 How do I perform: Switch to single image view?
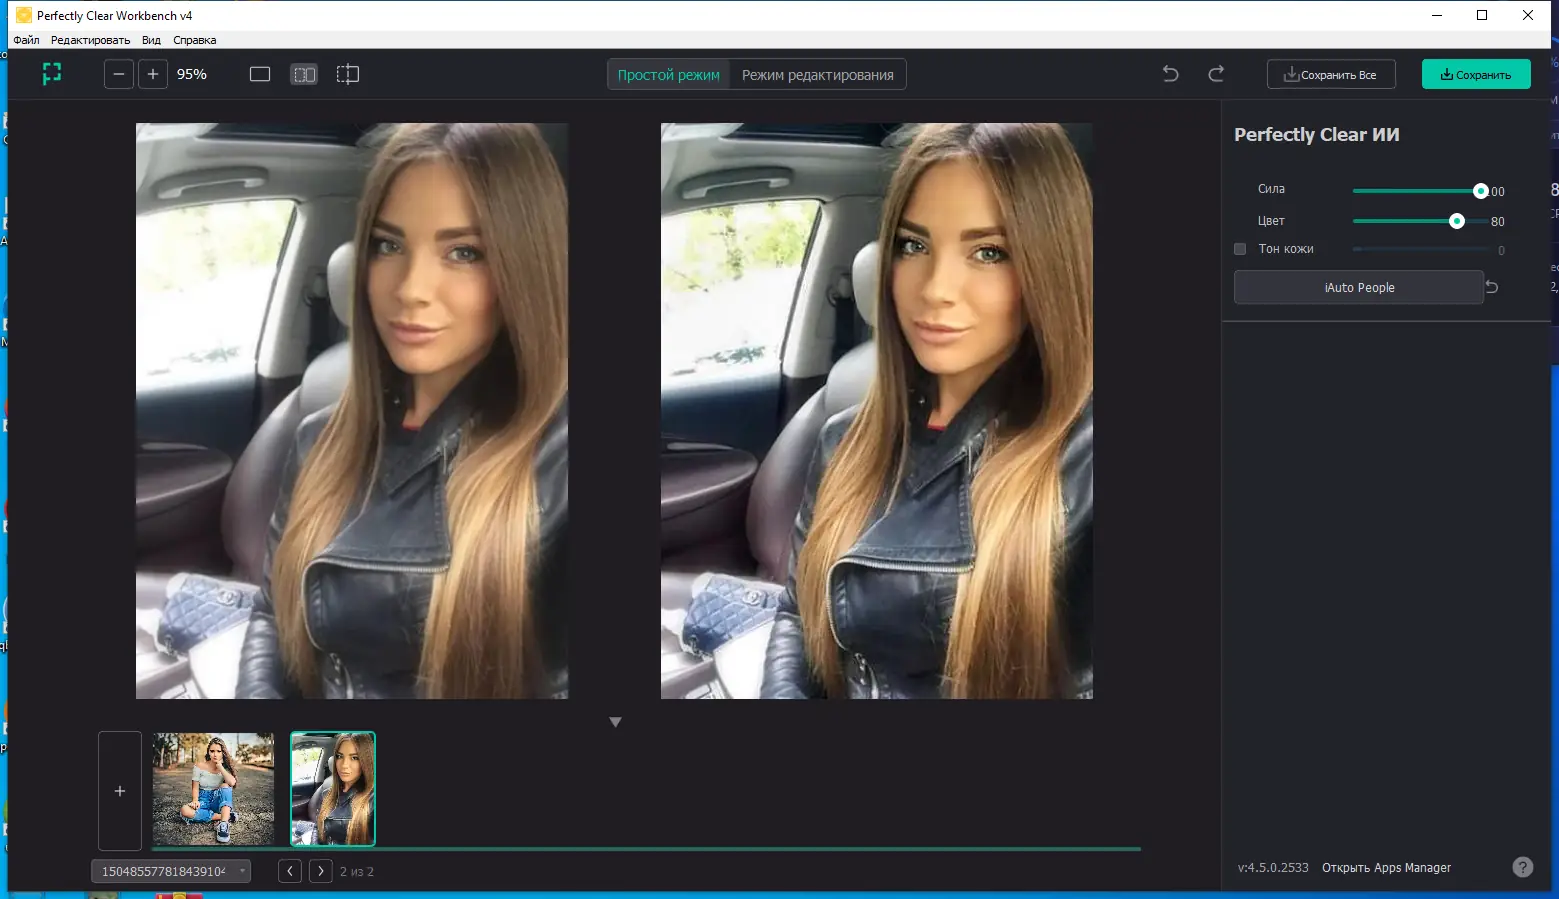260,74
